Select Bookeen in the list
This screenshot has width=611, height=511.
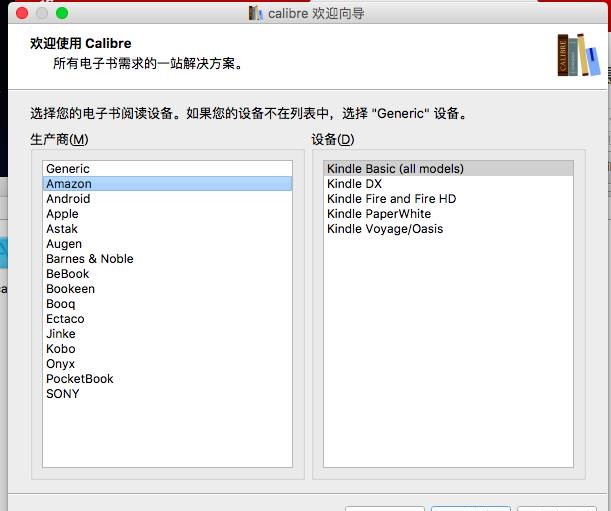pos(167,289)
